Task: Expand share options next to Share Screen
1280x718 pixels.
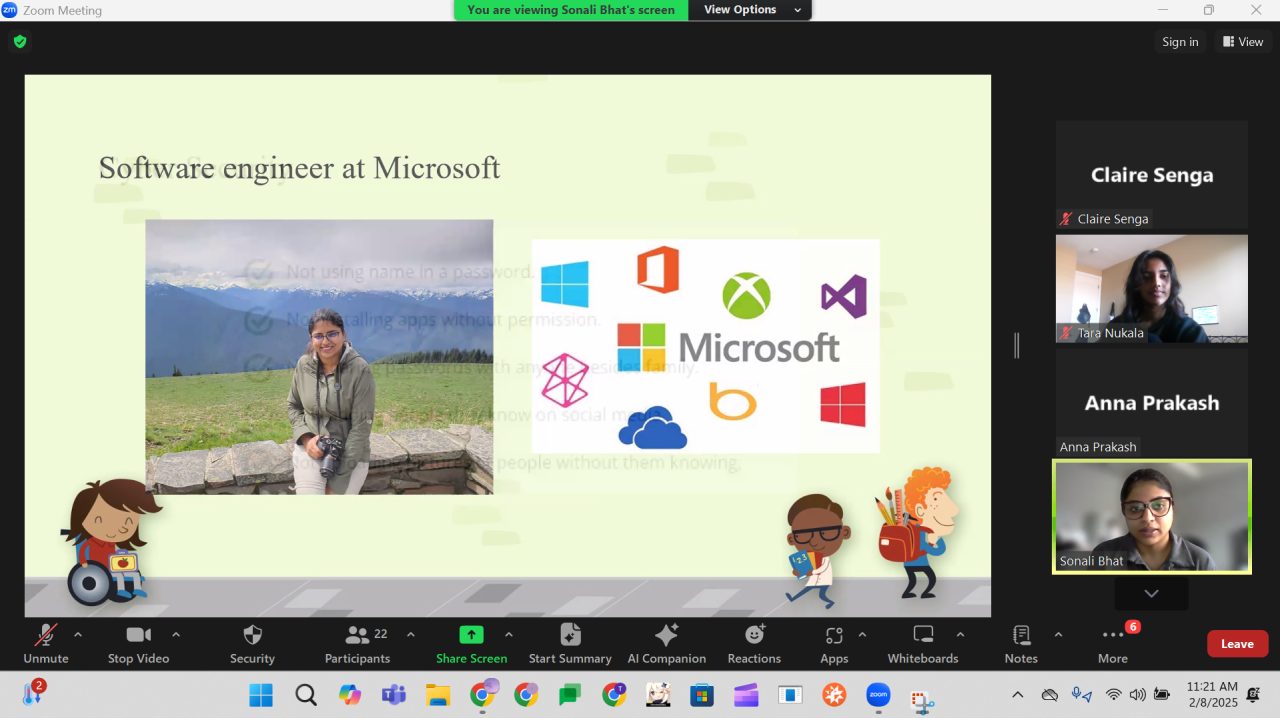Action: (508, 635)
